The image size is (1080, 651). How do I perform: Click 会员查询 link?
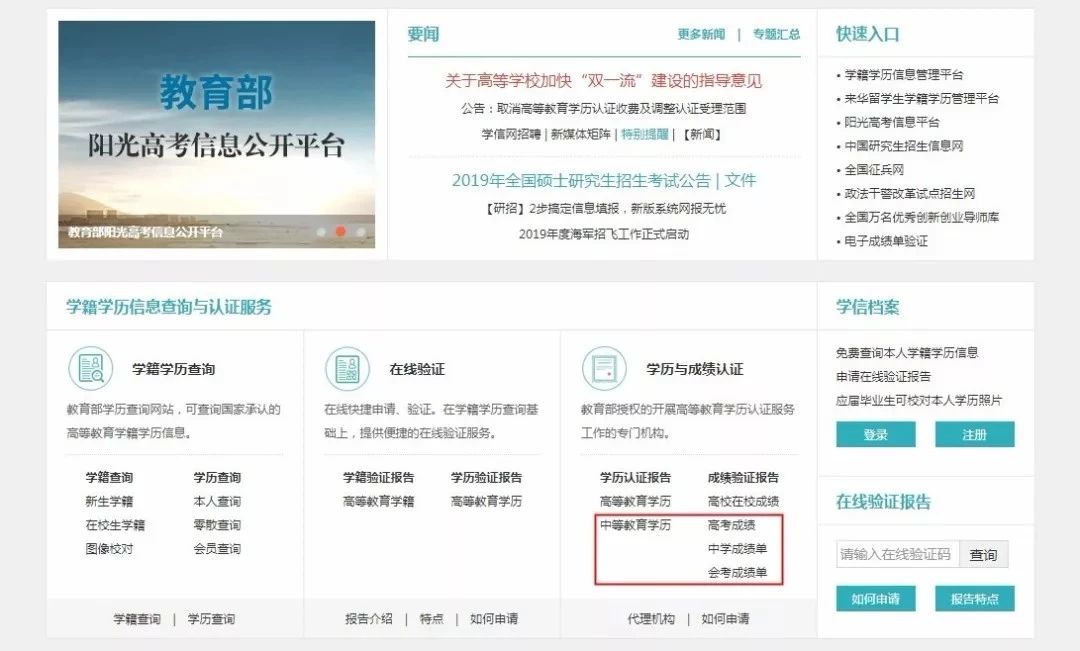(x=217, y=549)
